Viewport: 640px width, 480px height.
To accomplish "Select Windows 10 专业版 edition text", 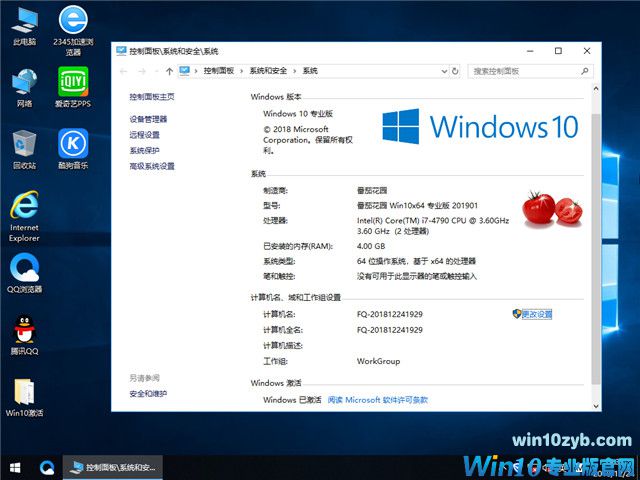I will tap(298, 113).
